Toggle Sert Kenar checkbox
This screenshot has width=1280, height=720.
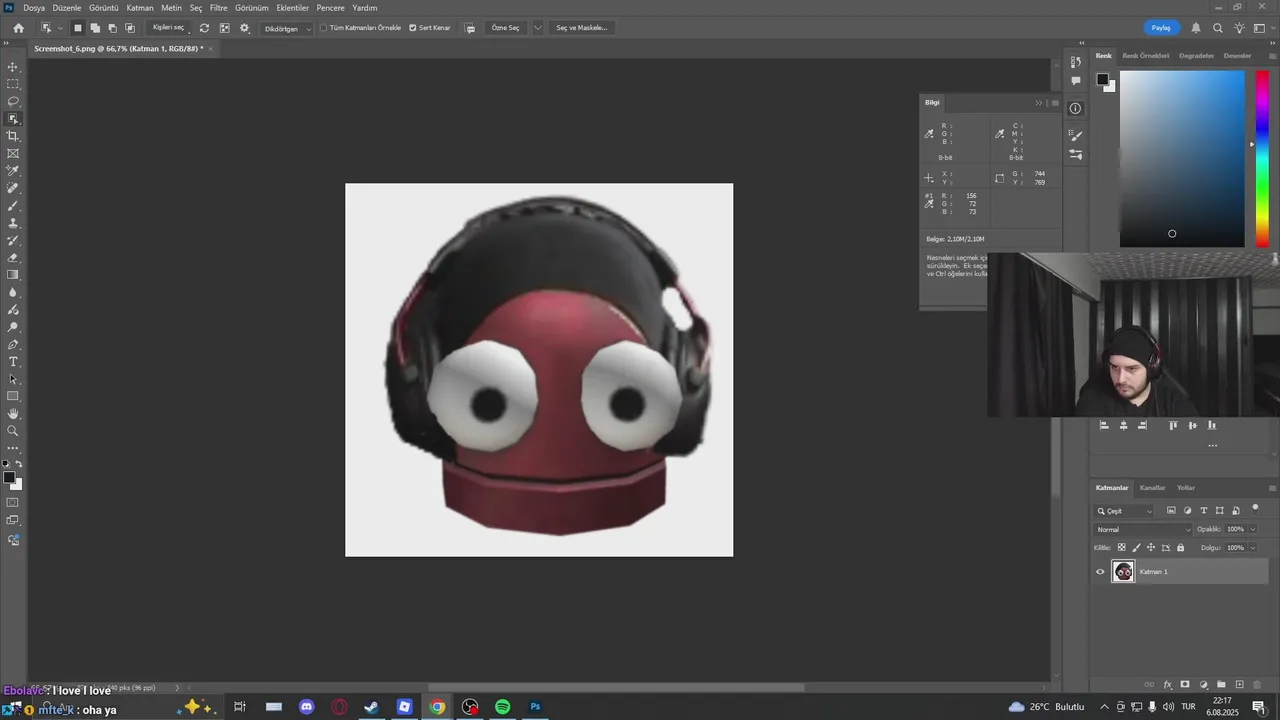[413, 28]
